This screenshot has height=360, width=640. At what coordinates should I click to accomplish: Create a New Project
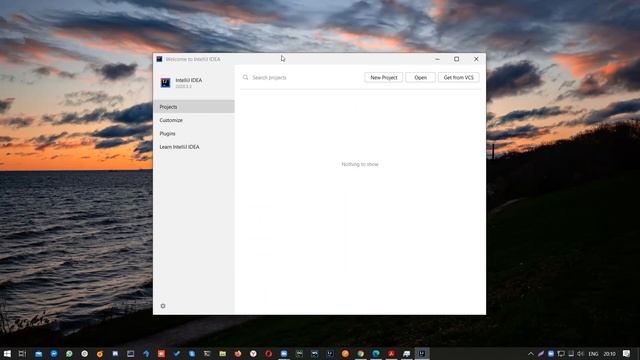pyautogui.click(x=384, y=78)
